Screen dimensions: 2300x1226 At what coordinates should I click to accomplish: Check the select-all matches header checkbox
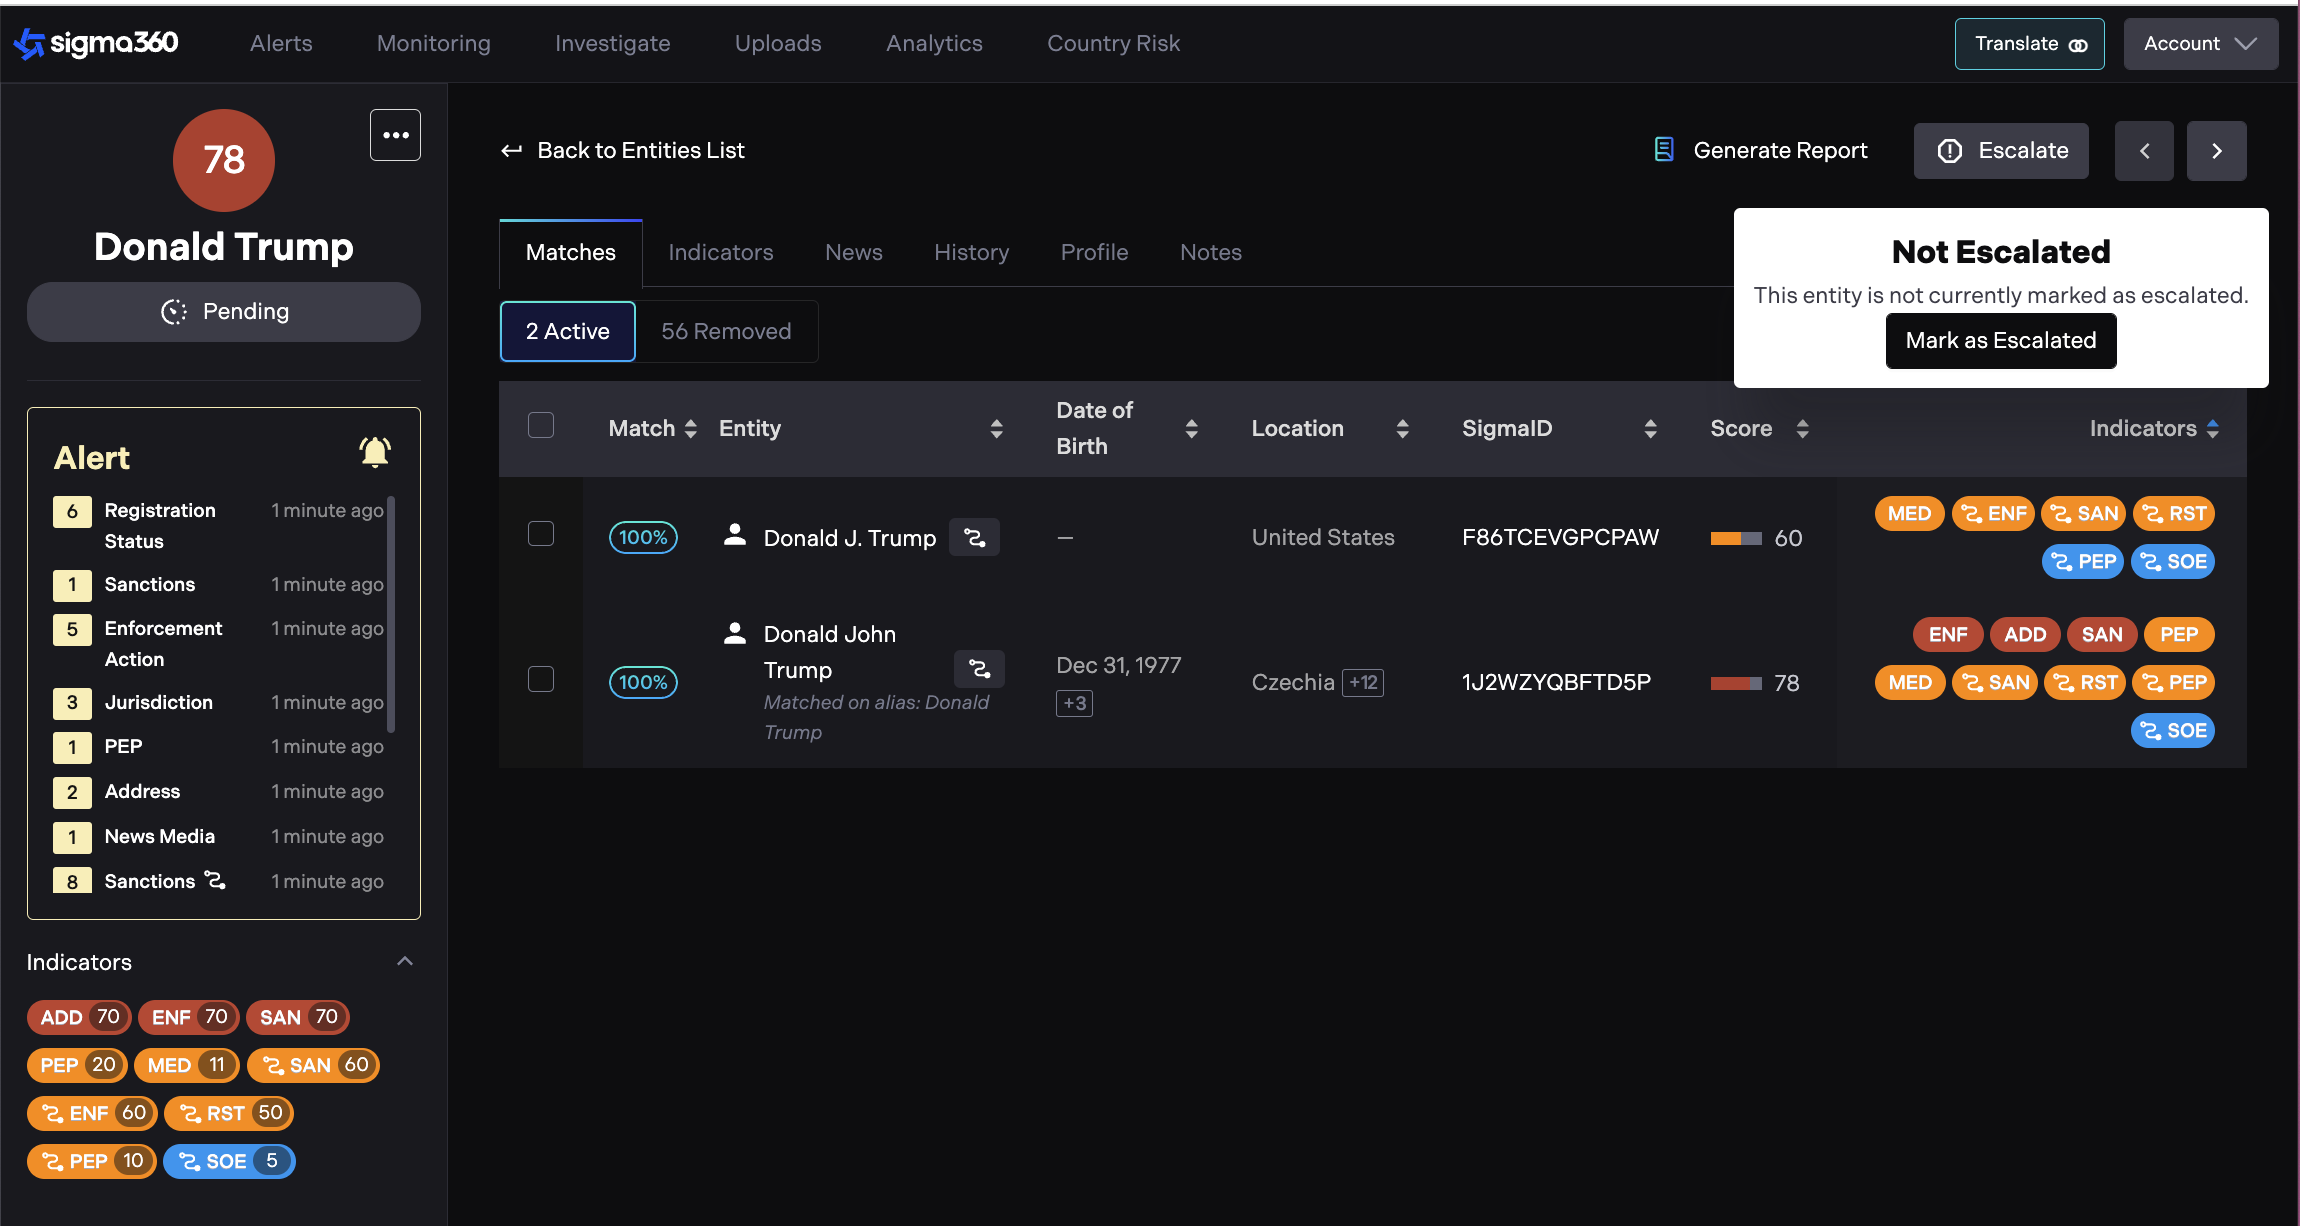click(x=541, y=426)
